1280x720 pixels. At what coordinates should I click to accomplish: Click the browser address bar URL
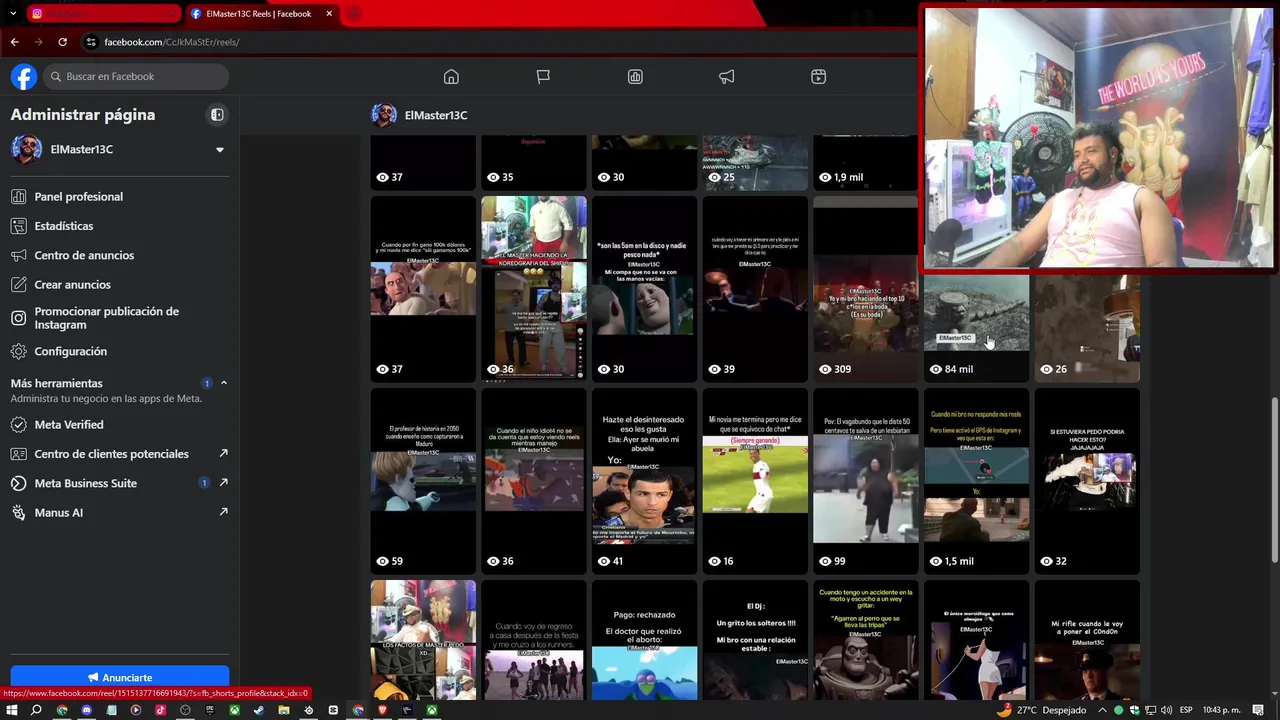pos(172,42)
